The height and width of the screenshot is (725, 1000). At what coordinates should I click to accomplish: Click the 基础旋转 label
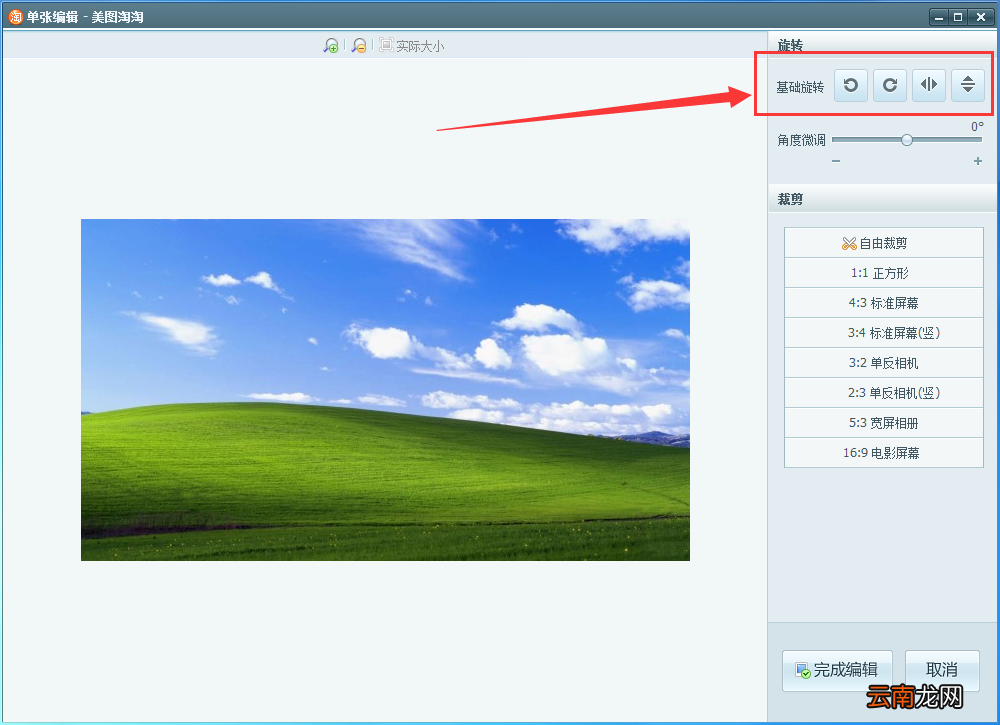[800, 87]
